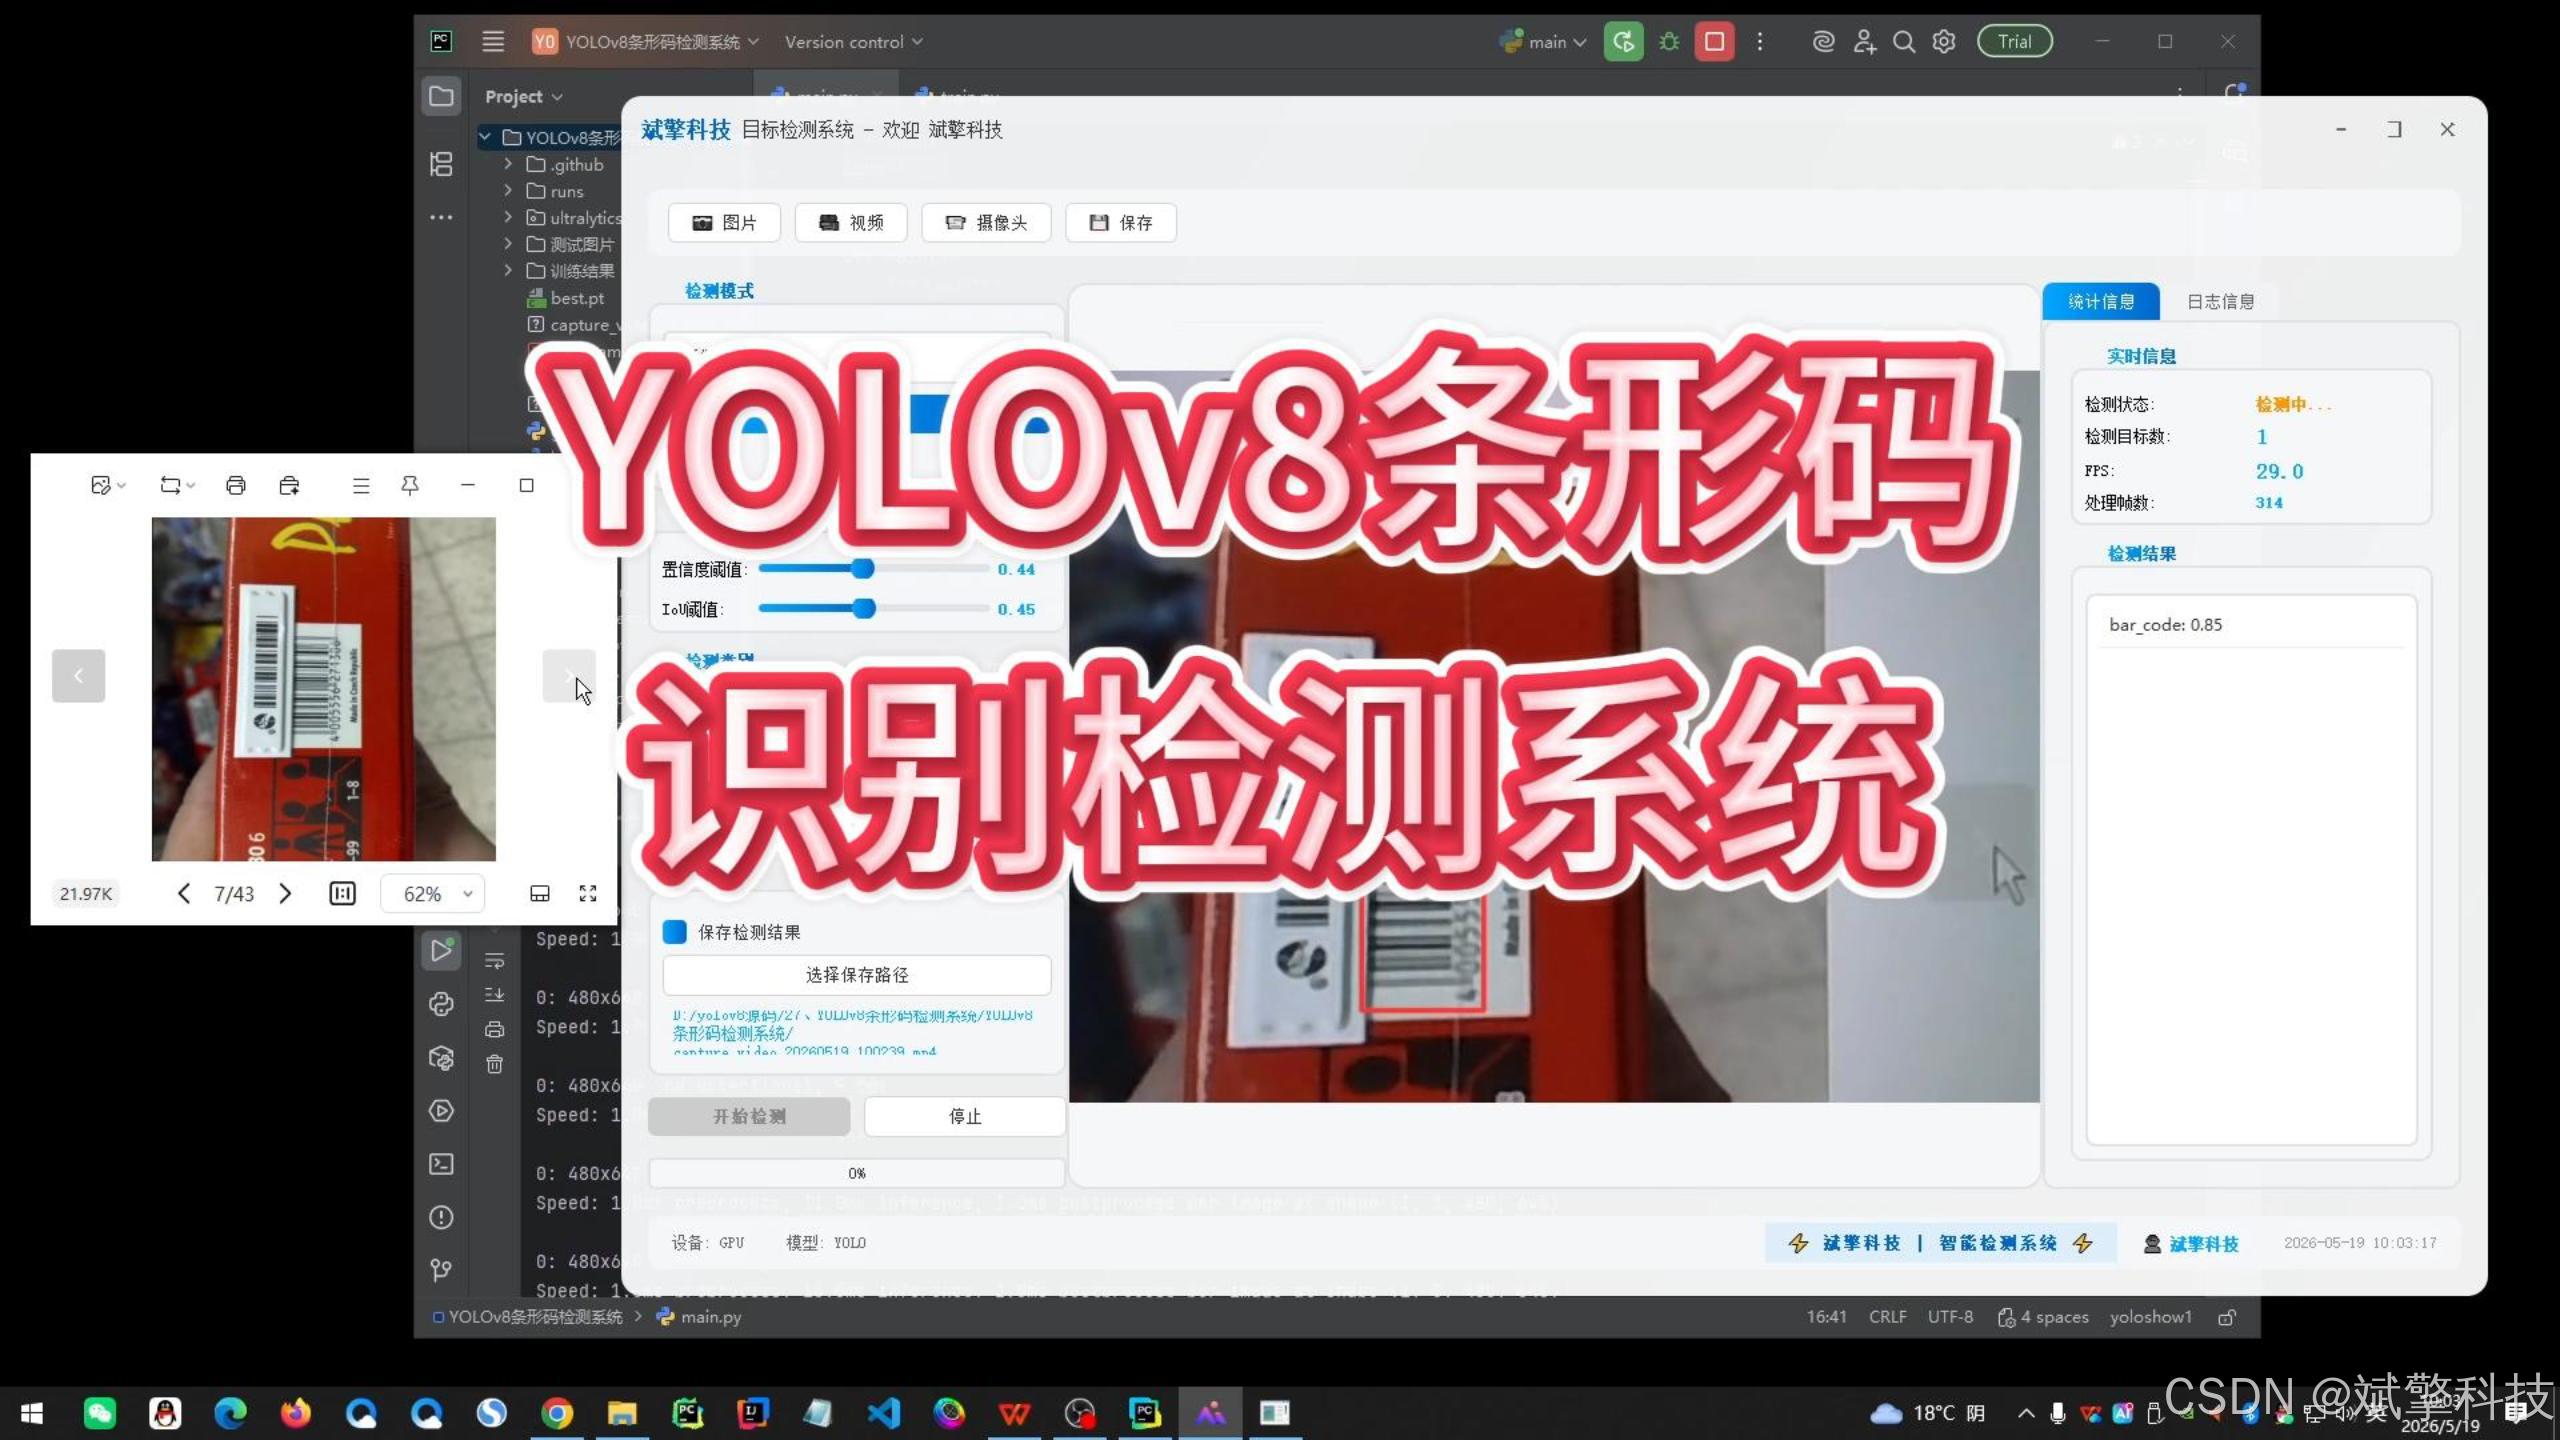Toggle the Project tool window folder icon
The image size is (2560, 1440).
pyautogui.click(x=441, y=96)
